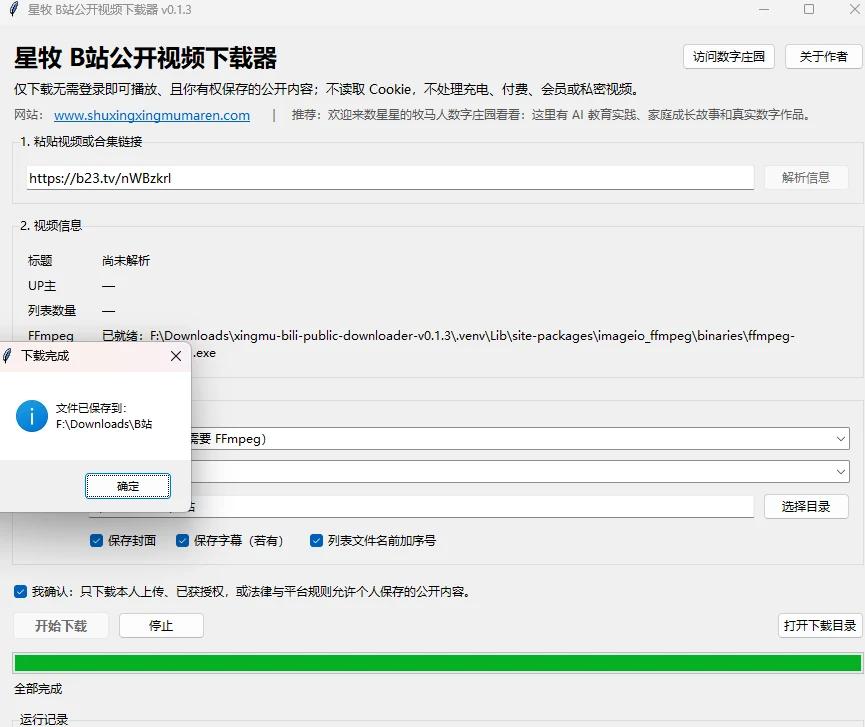Minimize the main downloader window
865x727 pixels.
[764, 9]
